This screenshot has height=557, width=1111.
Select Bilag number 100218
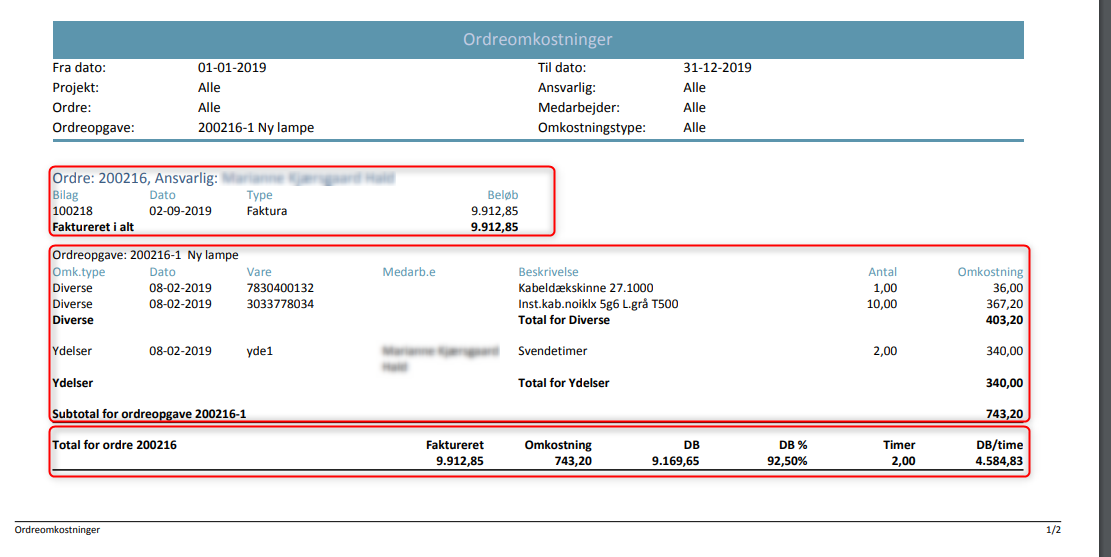pyautogui.click(x=72, y=211)
